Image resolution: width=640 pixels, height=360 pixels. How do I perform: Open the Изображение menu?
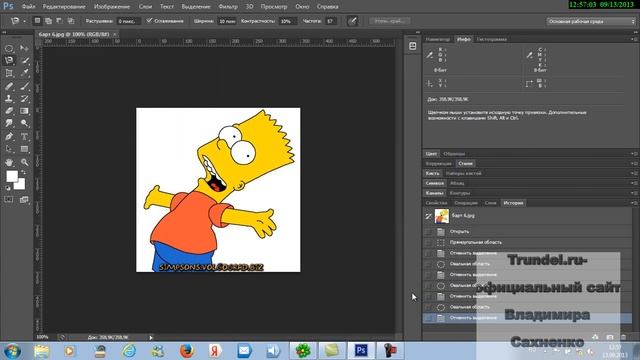click(x=112, y=7)
